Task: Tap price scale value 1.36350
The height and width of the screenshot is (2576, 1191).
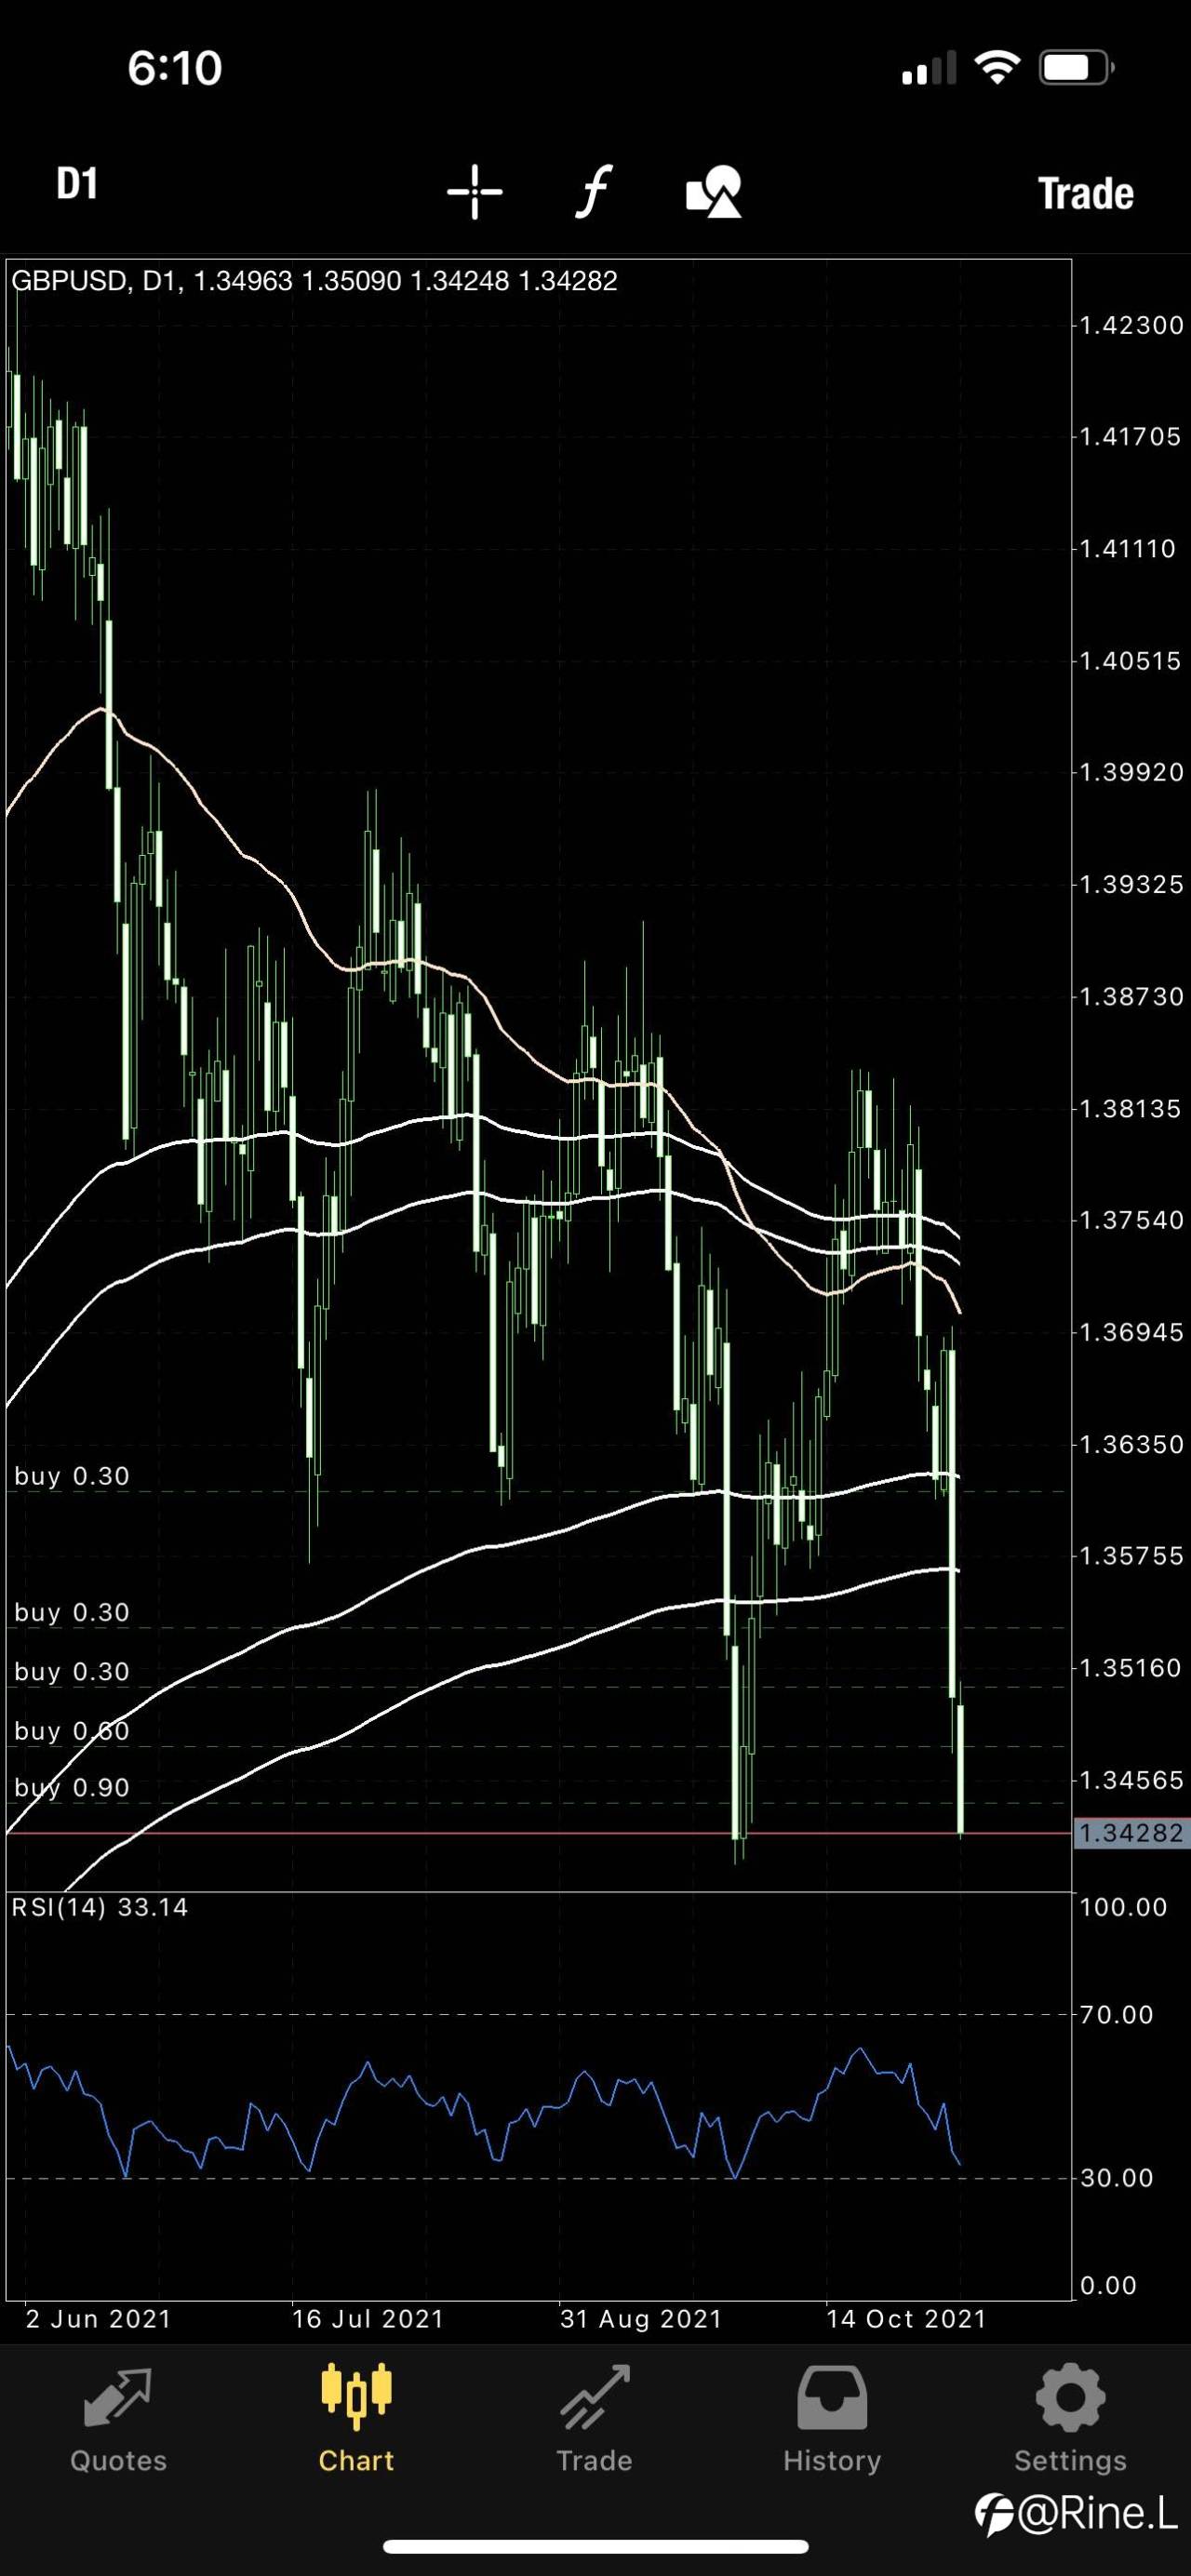Action: coord(1131,1444)
